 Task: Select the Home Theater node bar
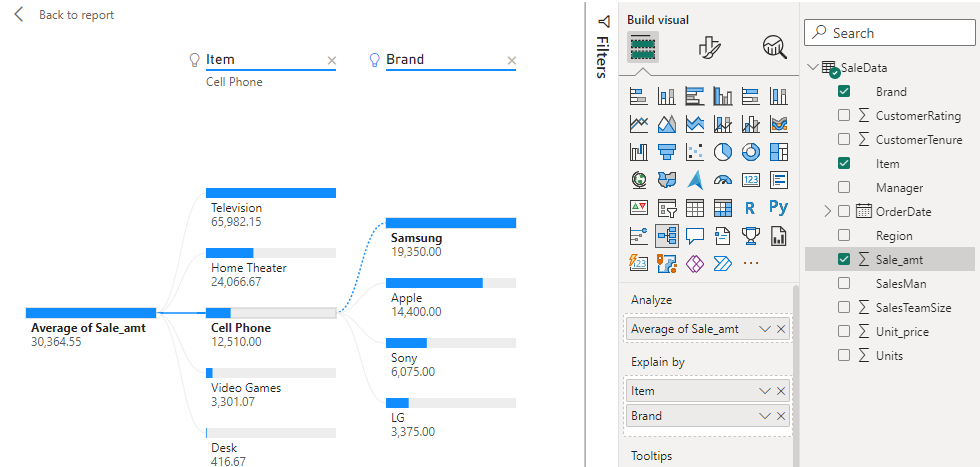(271, 253)
